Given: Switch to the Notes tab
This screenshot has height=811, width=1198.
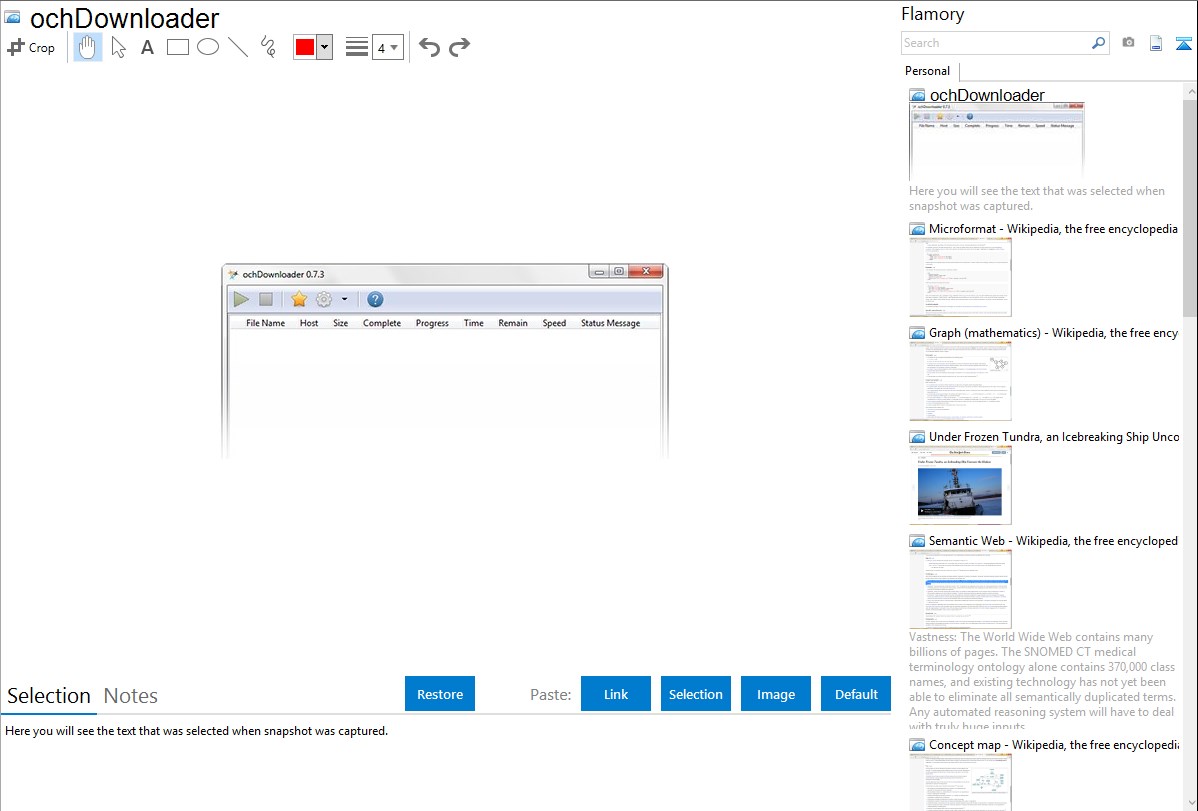Looking at the screenshot, I should pos(131,696).
